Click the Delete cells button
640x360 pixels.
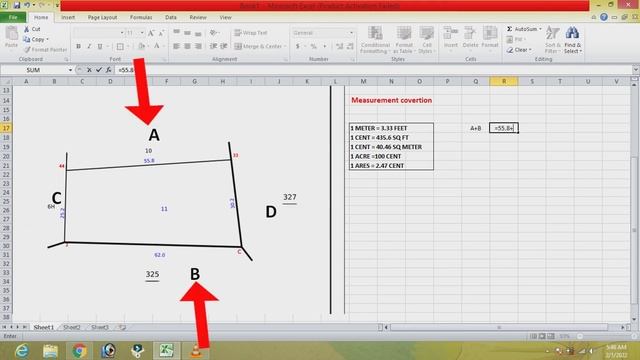coord(470,38)
